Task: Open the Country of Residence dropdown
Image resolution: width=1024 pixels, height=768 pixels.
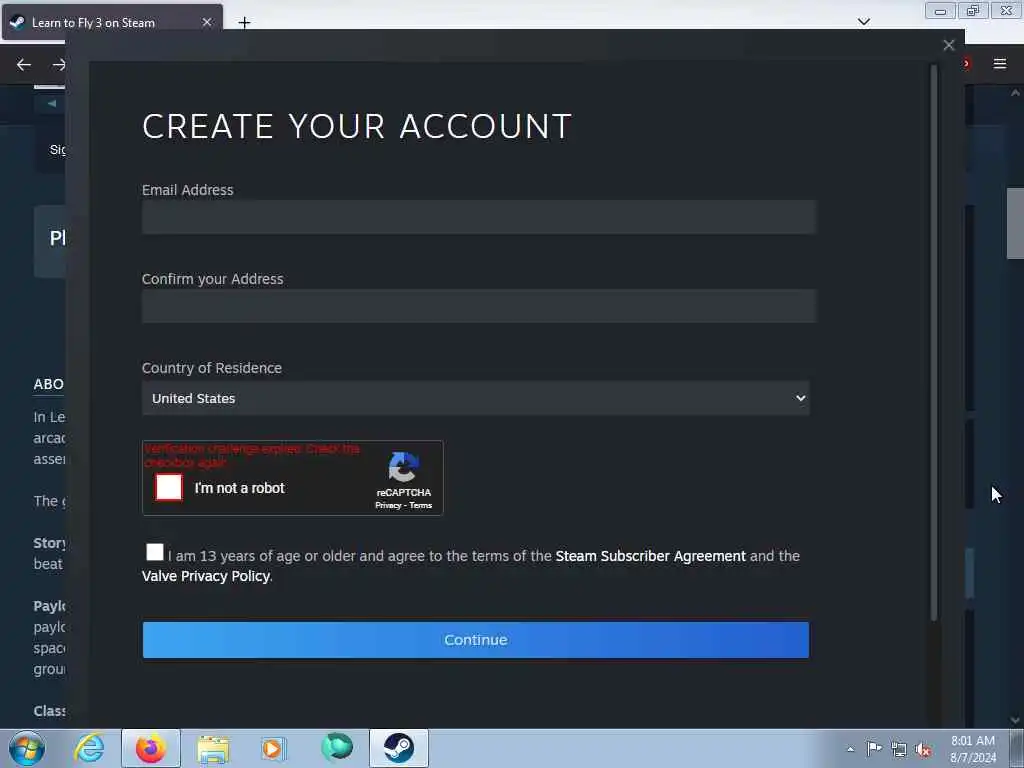Action: click(x=475, y=398)
